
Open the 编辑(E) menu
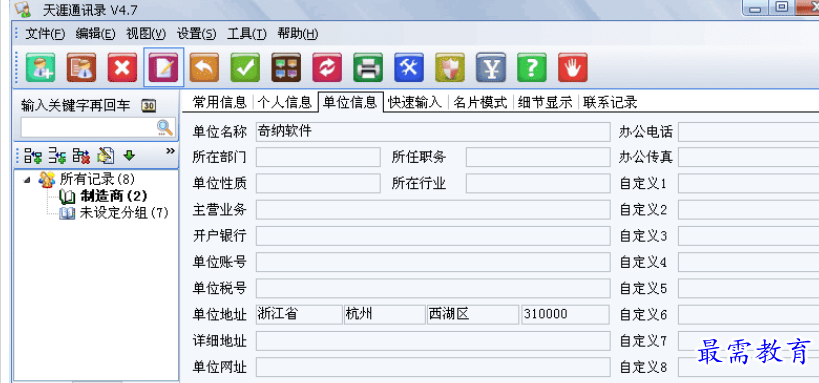tap(96, 34)
